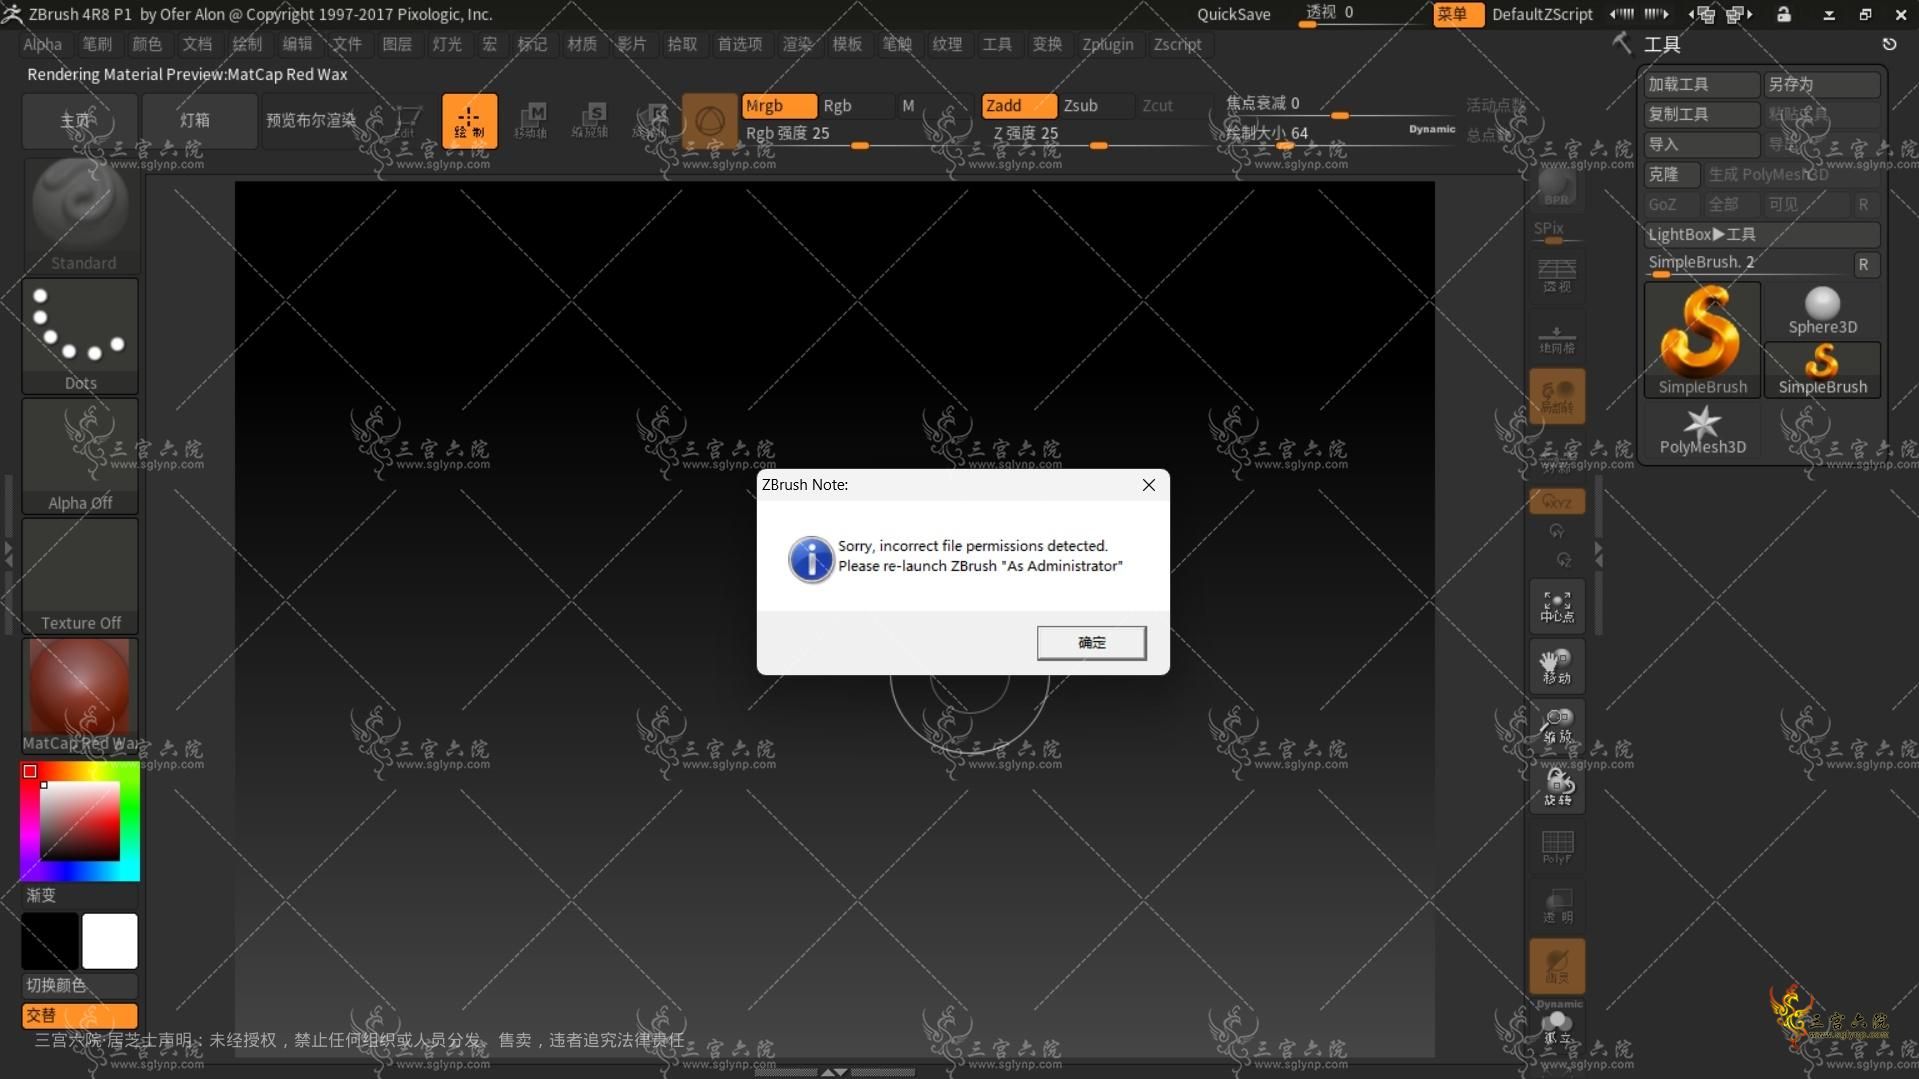Open the MatCap Red Wax material selector
The image size is (1919, 1079).
[x=80, y=695]
